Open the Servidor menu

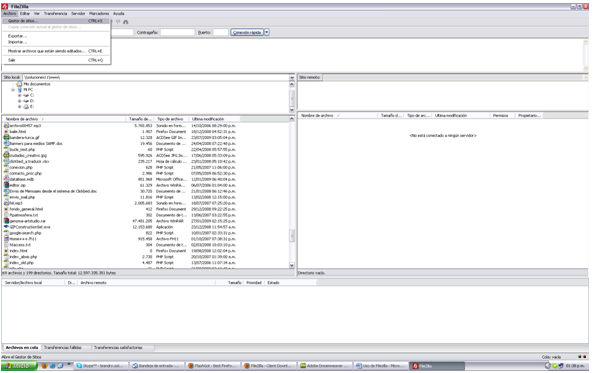tap(78, 13)
